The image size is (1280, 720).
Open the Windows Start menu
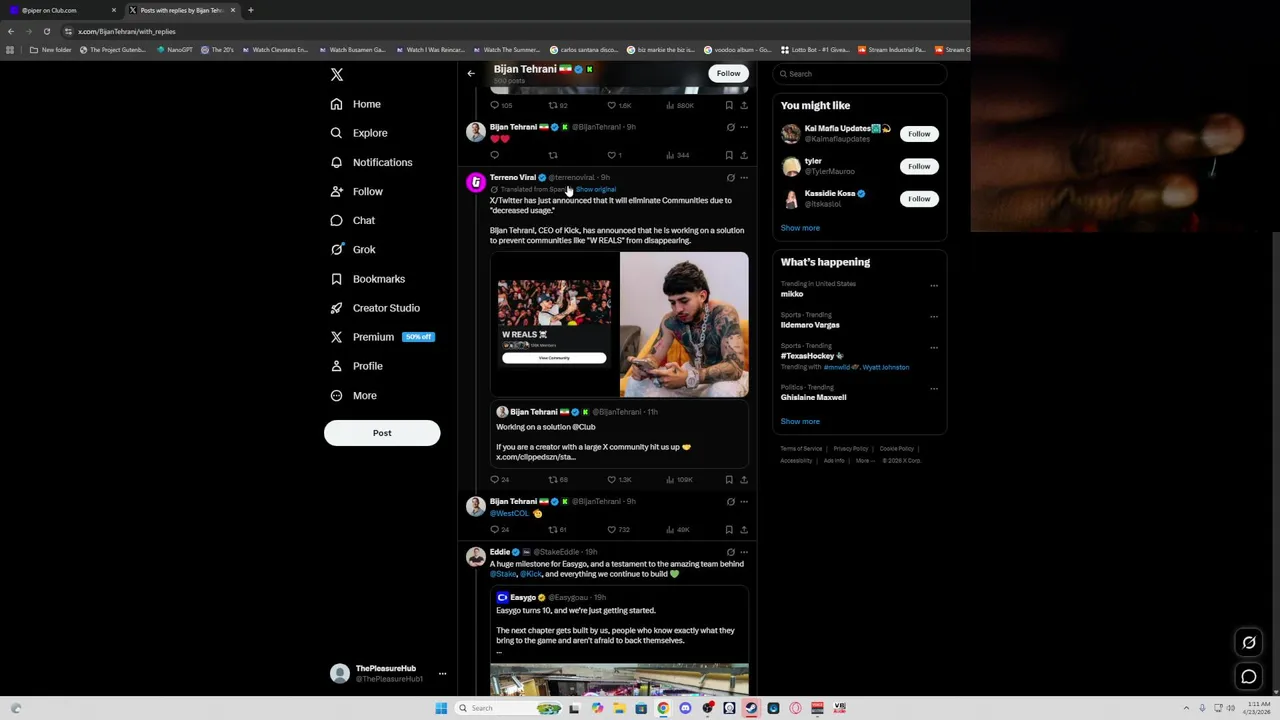click(441, 708)
